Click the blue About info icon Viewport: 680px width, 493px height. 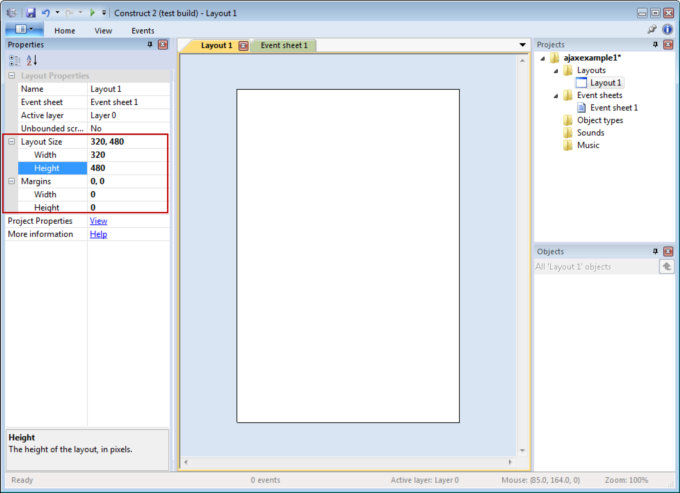click(x=667, y=29)
